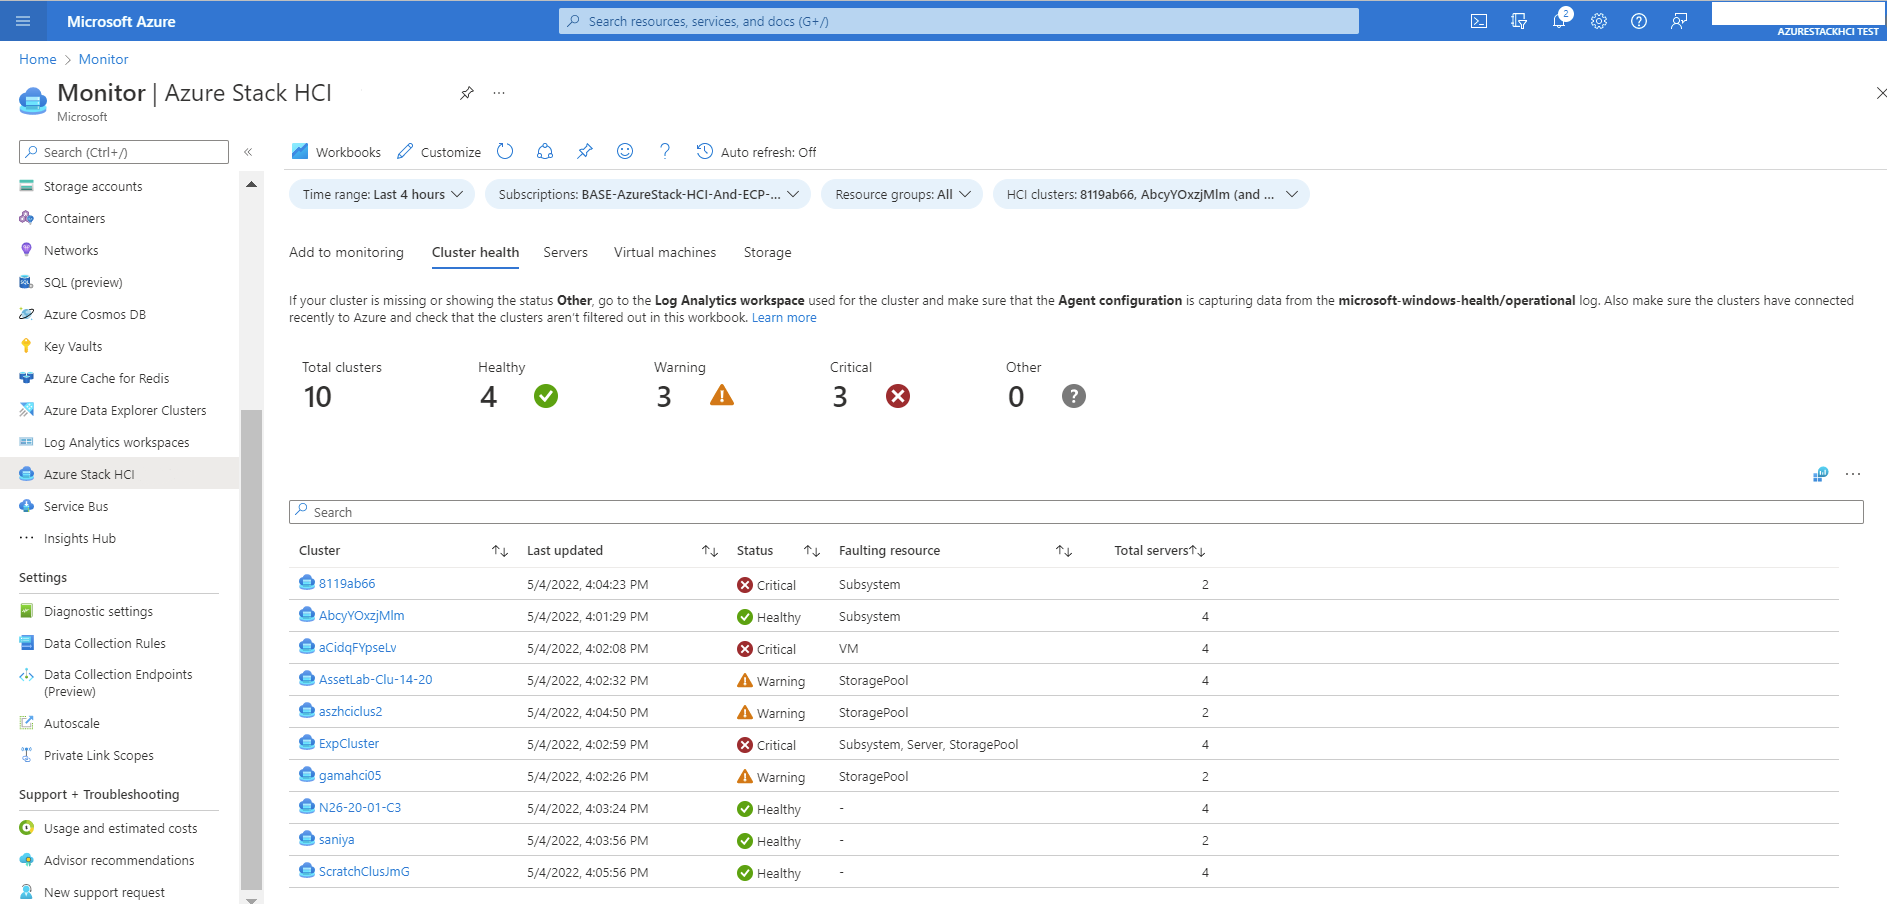The height and width of the screenshot is (904, 1887).
Task: Open the Learn more link
Action: pos(784,317)
